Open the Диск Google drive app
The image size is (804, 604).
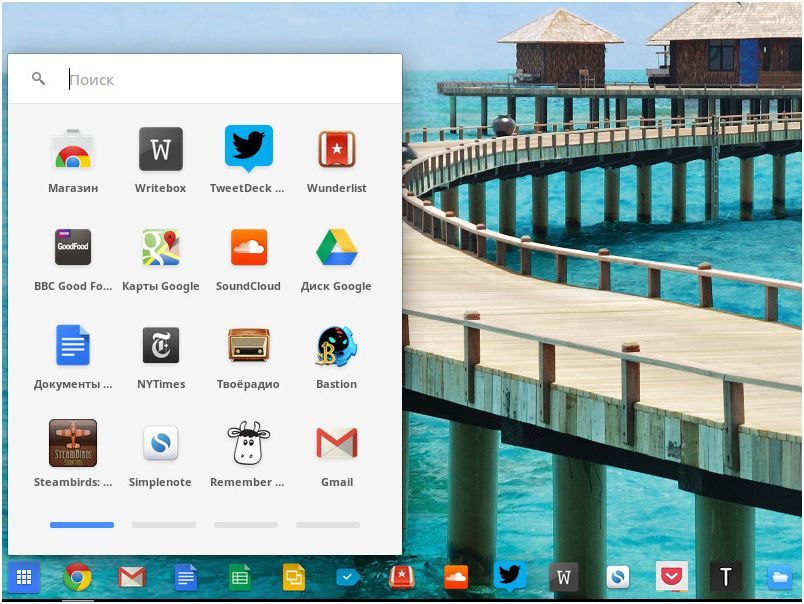coord(336,246)
